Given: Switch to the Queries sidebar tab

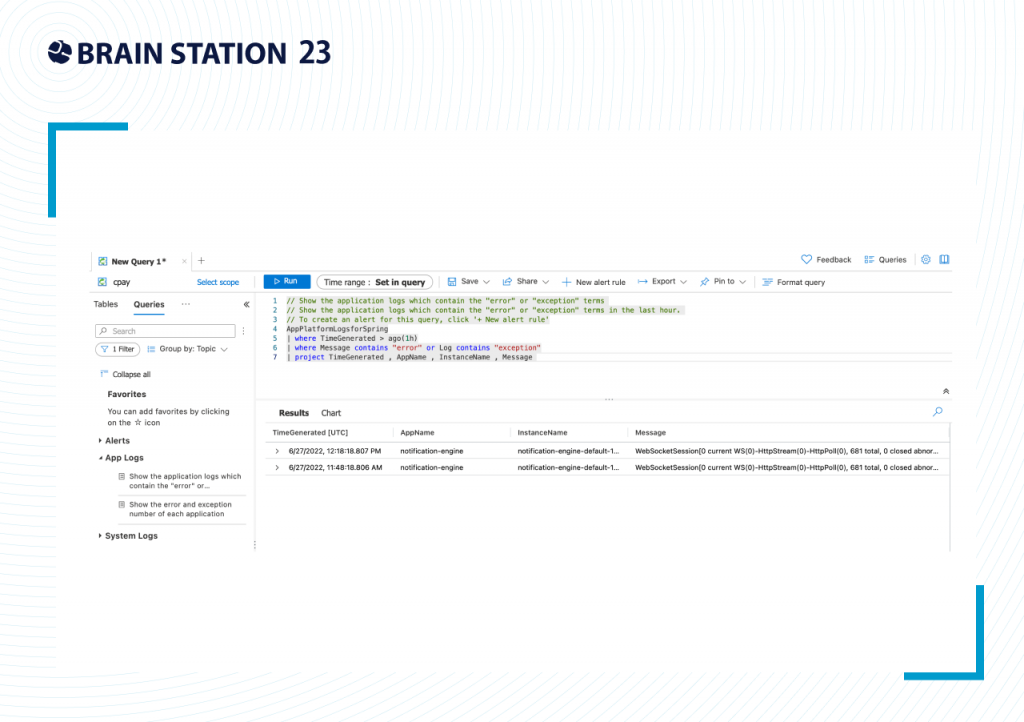Looking at the screenshot, I should tap(149, 304).
